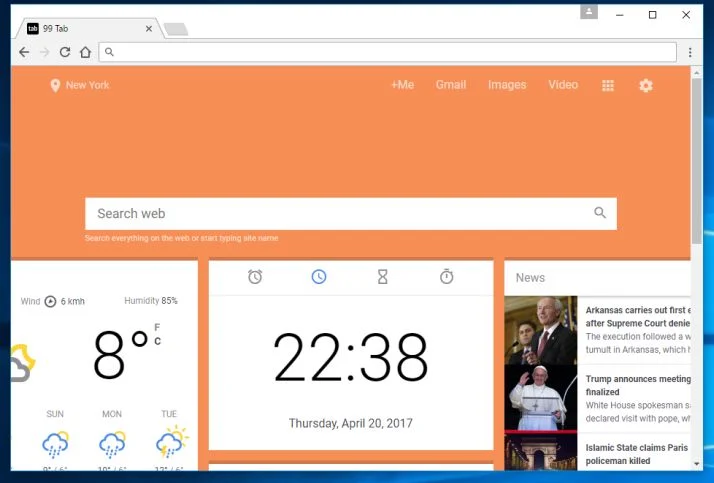Viewport: 714px width, 483px height.
Task: Reload the page with refresh icon
Action: coord(65,52)
